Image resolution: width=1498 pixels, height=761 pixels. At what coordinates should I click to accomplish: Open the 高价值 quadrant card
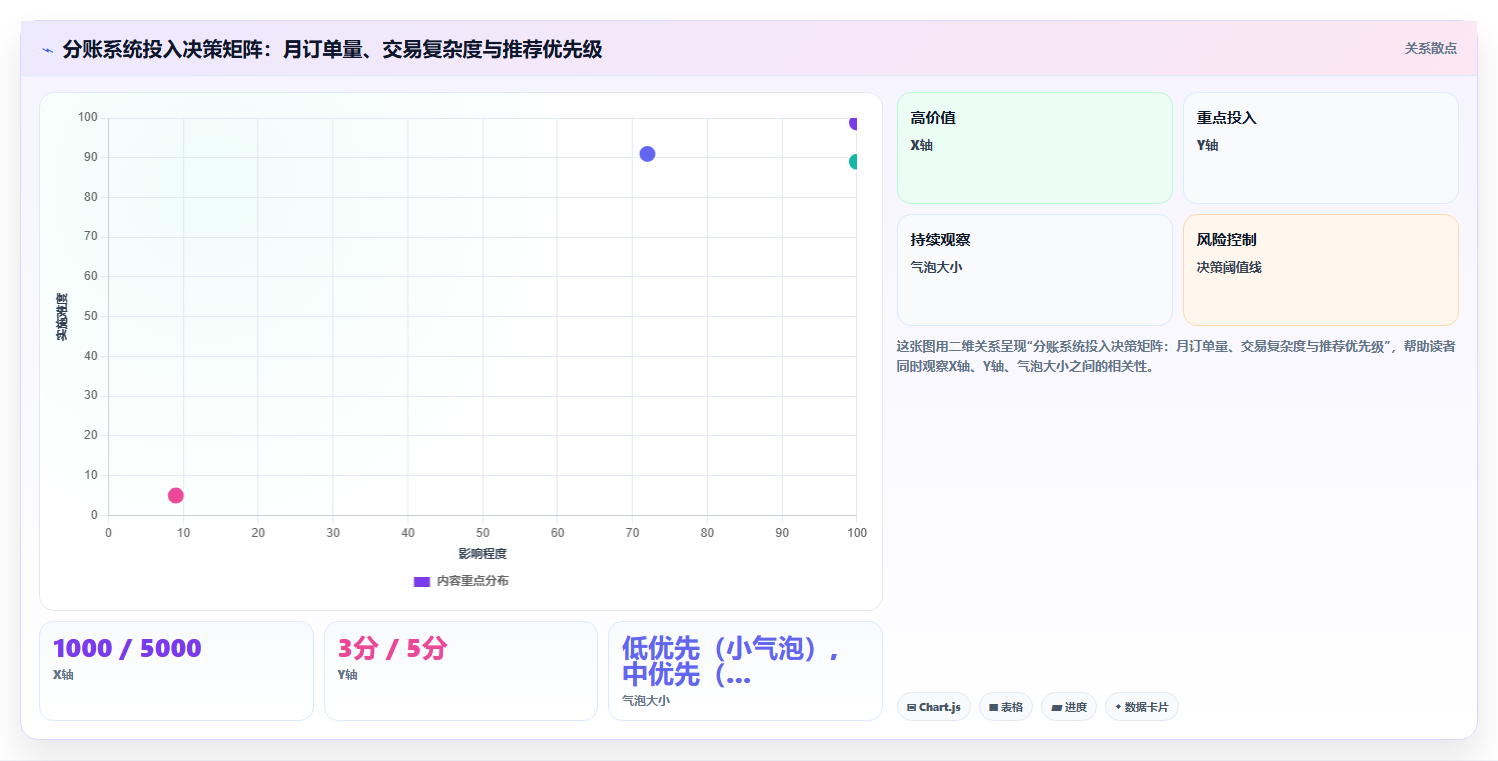click(x=1035, y=148)
